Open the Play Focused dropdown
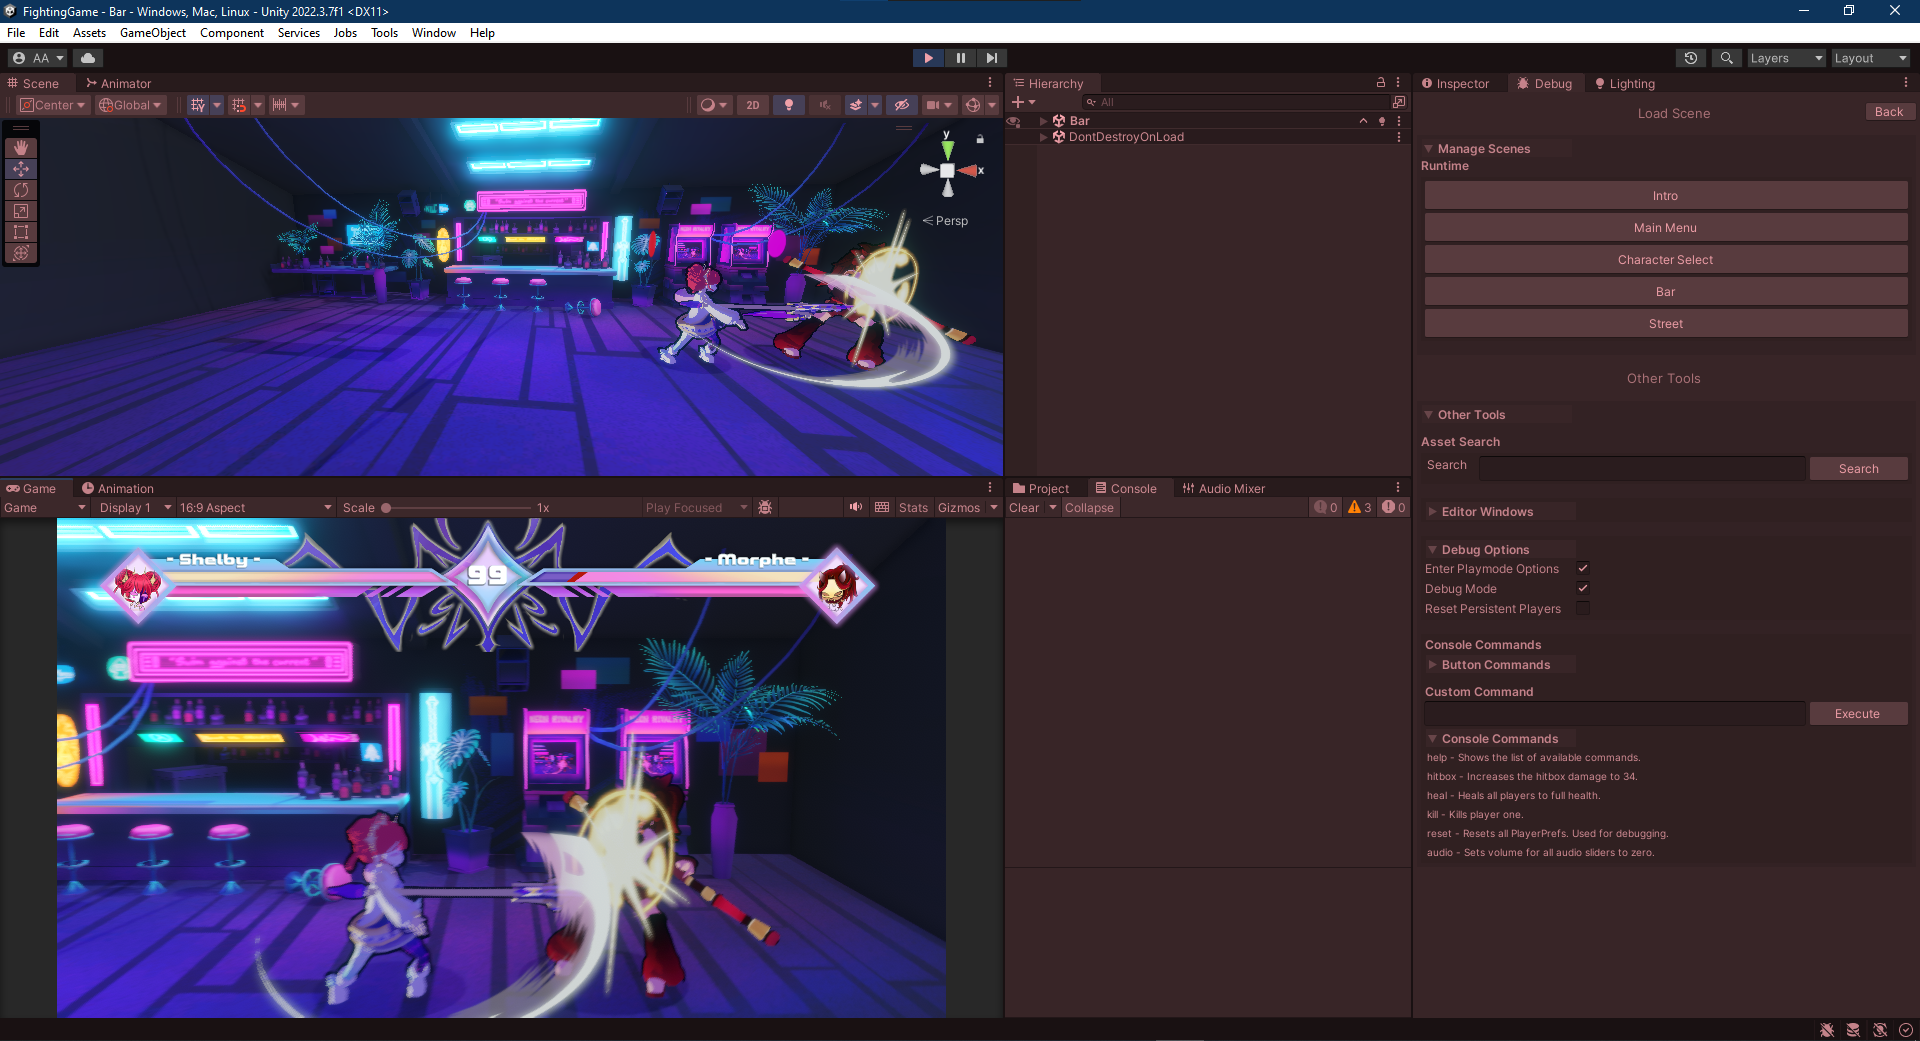 click(x=696, y=508)
